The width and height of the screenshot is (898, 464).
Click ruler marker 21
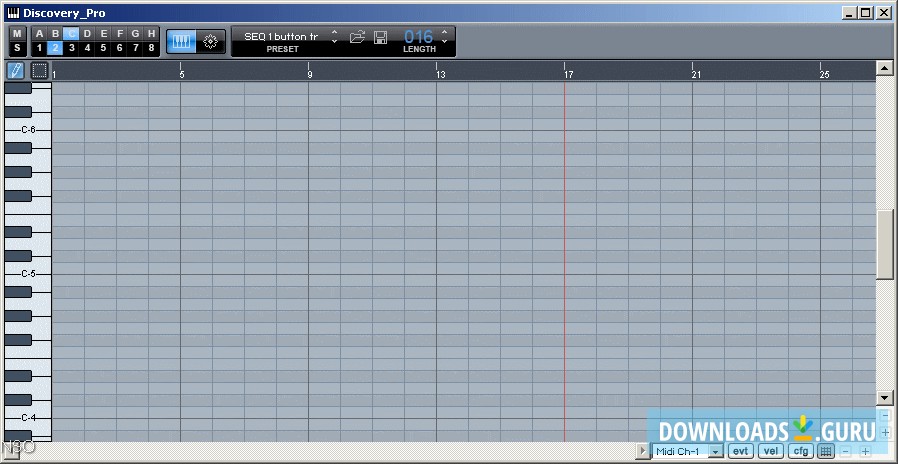point(696,74)
